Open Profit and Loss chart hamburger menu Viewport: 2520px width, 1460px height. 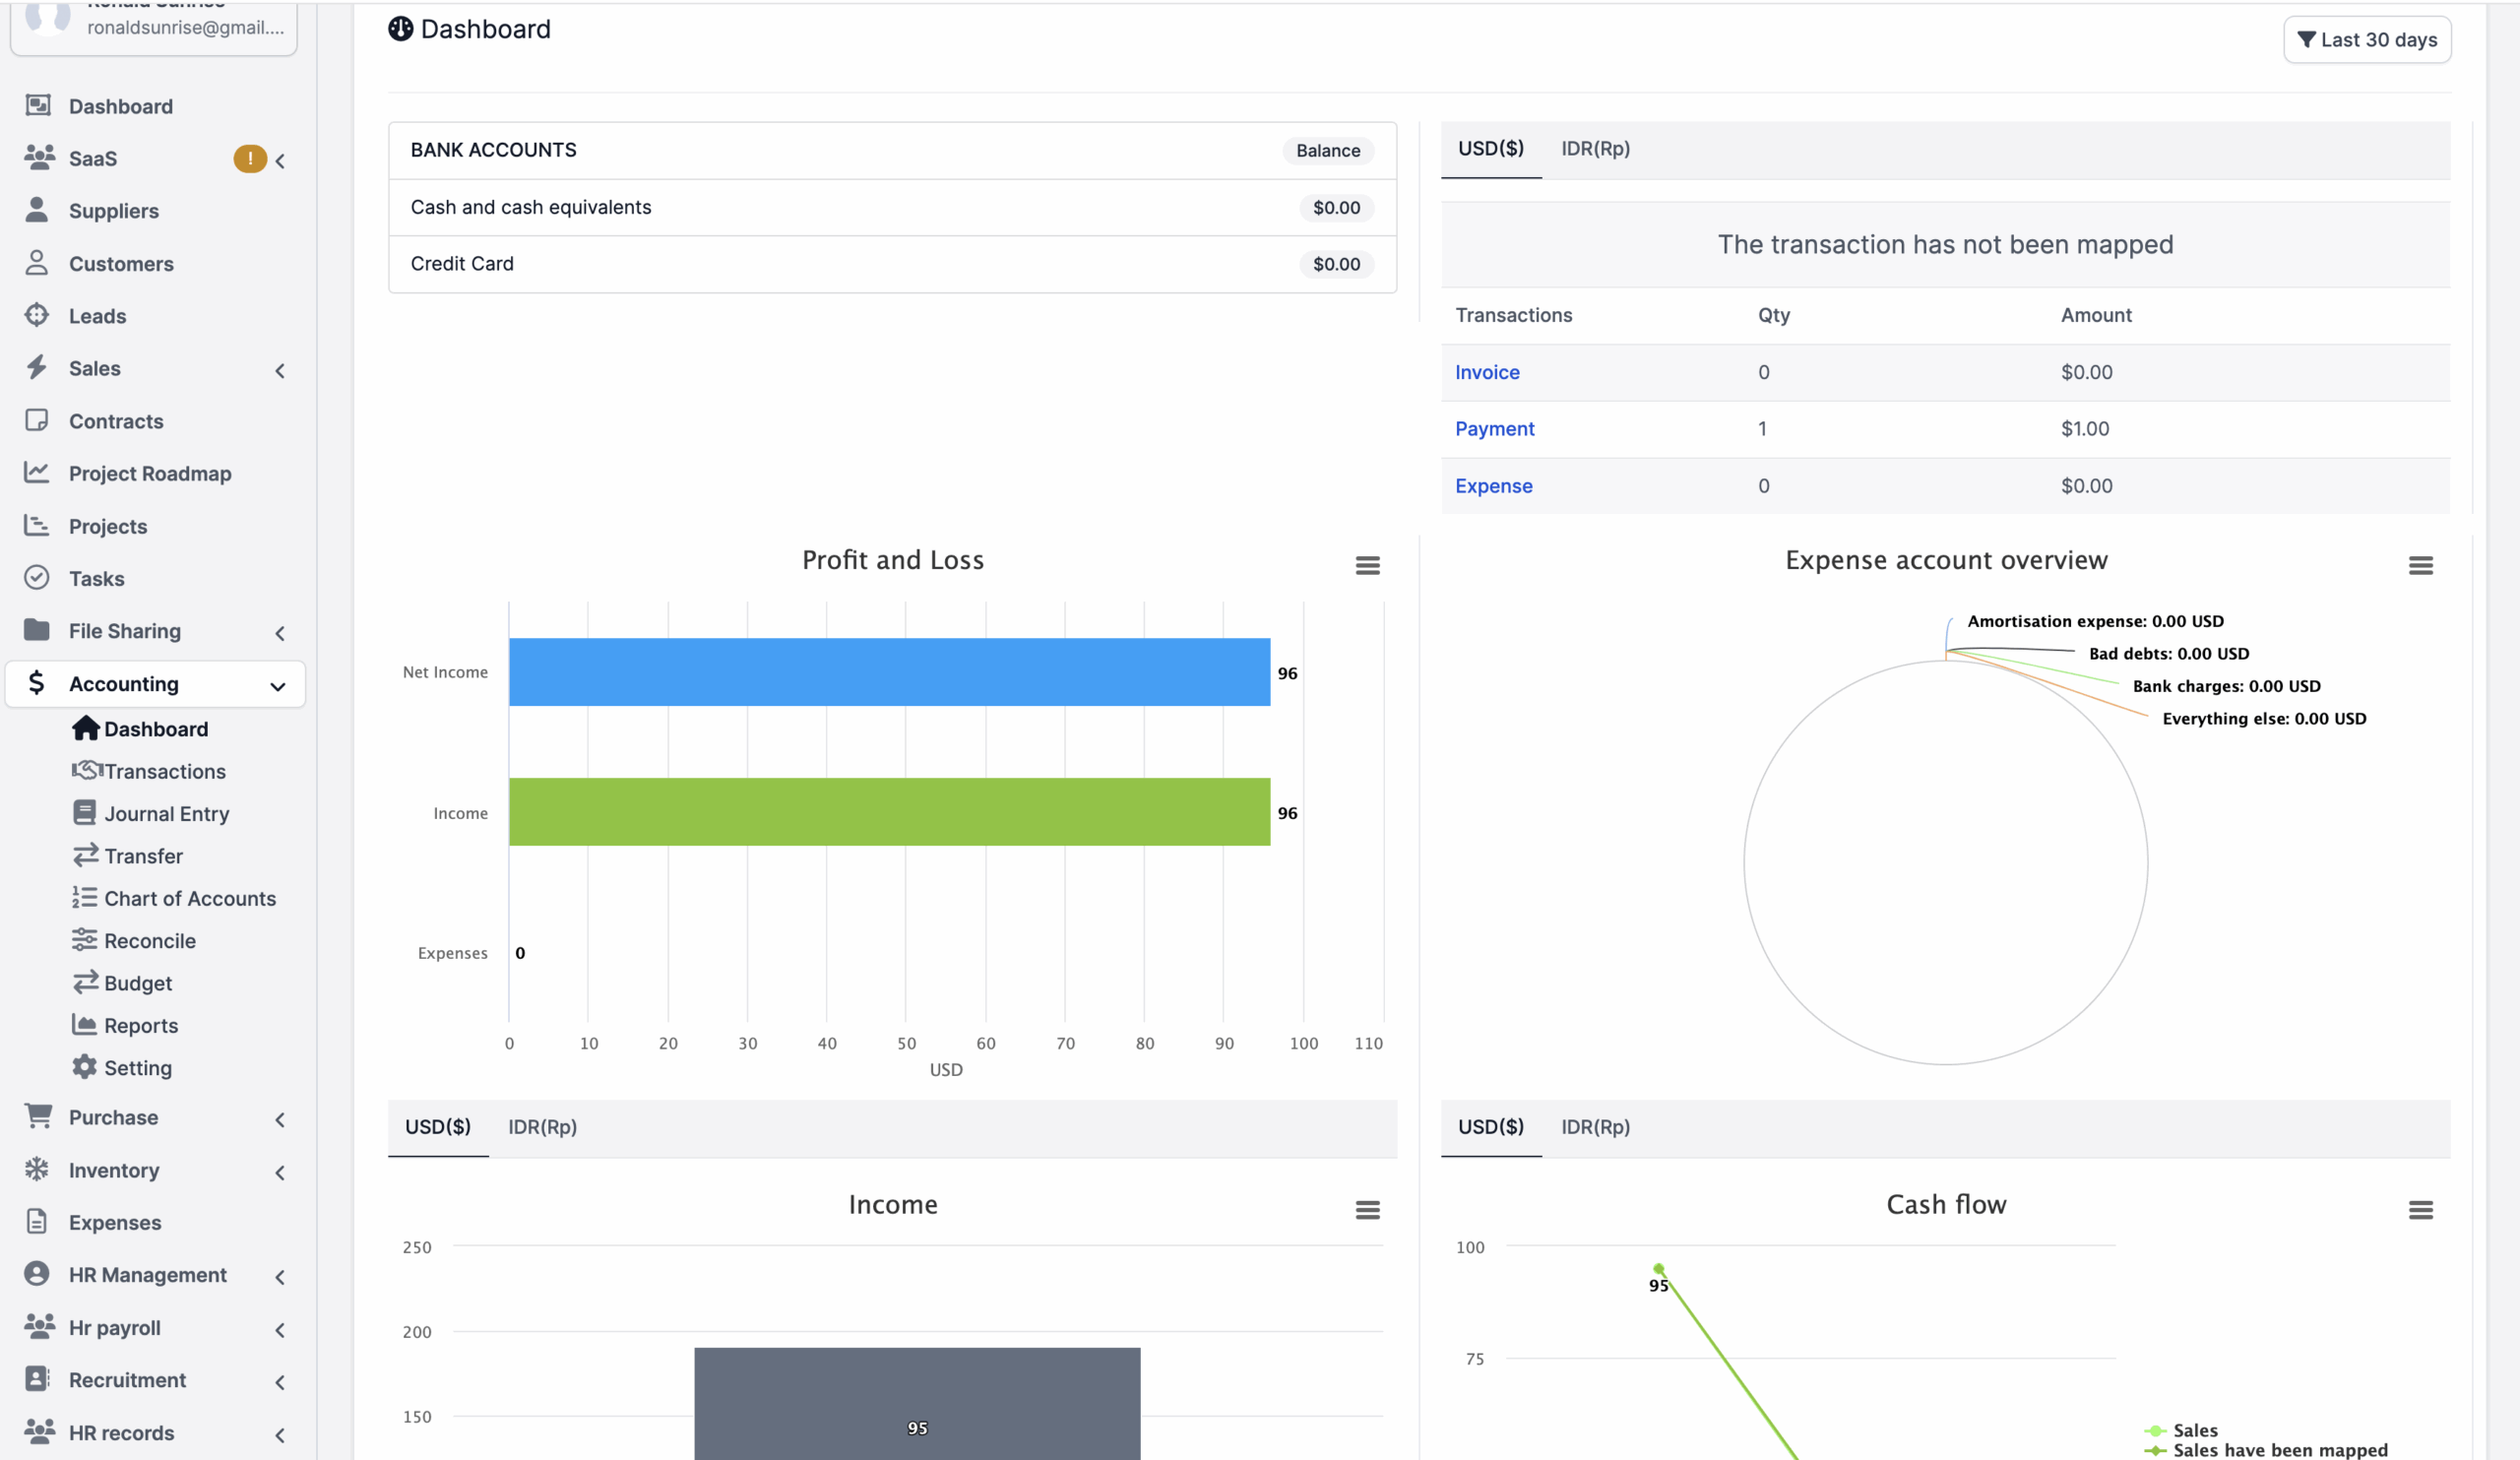[x=1367, y=565]
